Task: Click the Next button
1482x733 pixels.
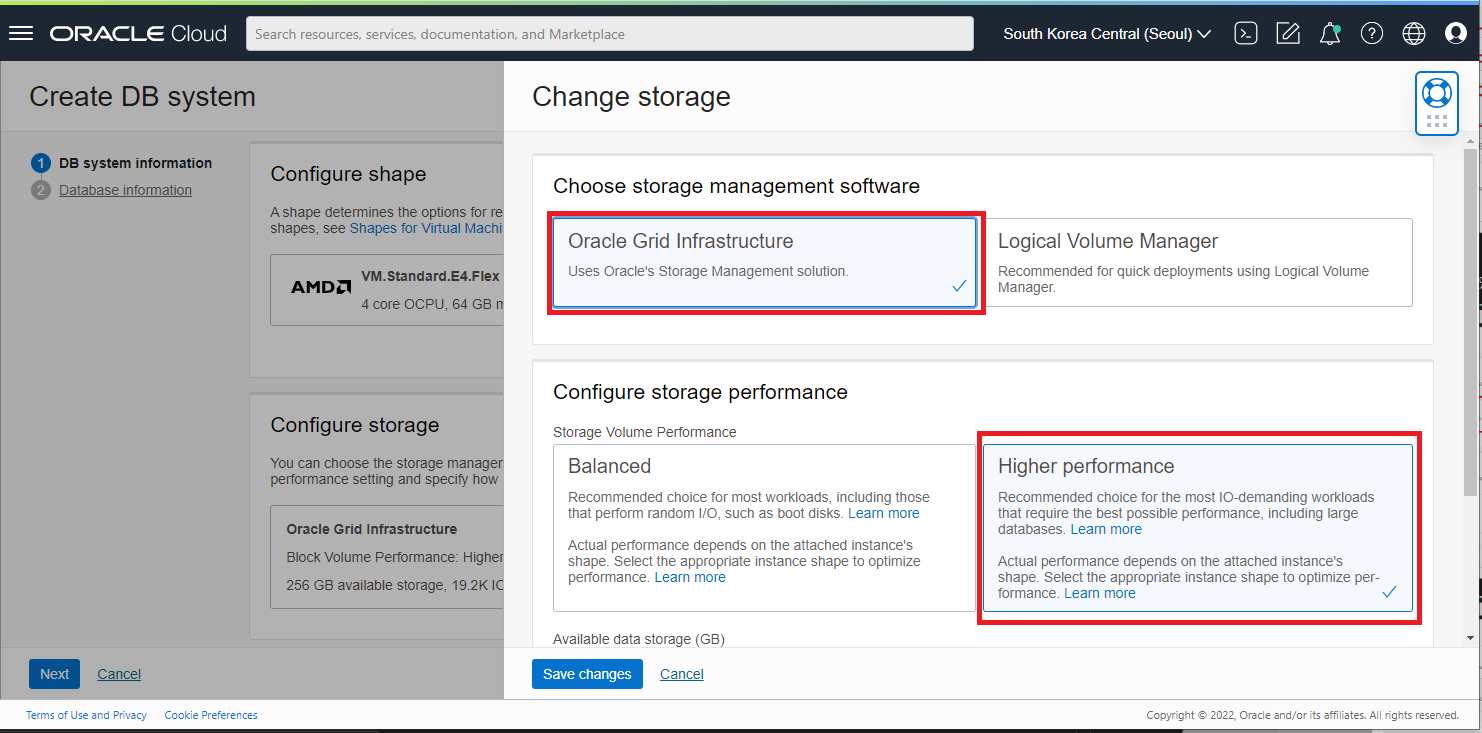Action: coord(54,674)
